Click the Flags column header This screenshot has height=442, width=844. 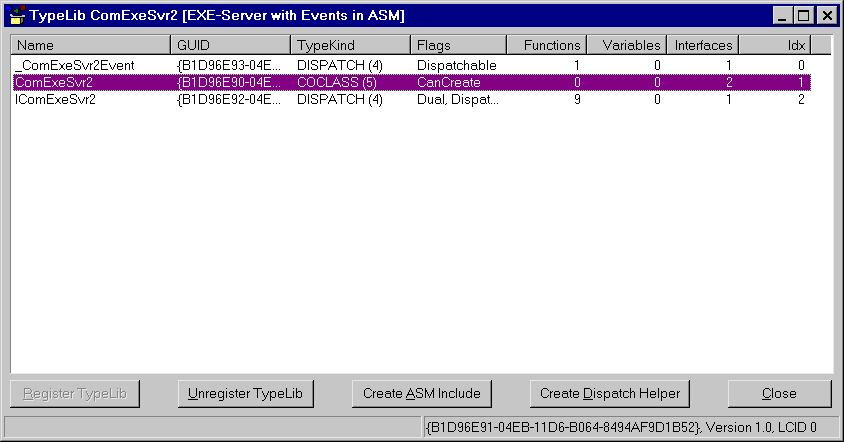tap(459, 45)
